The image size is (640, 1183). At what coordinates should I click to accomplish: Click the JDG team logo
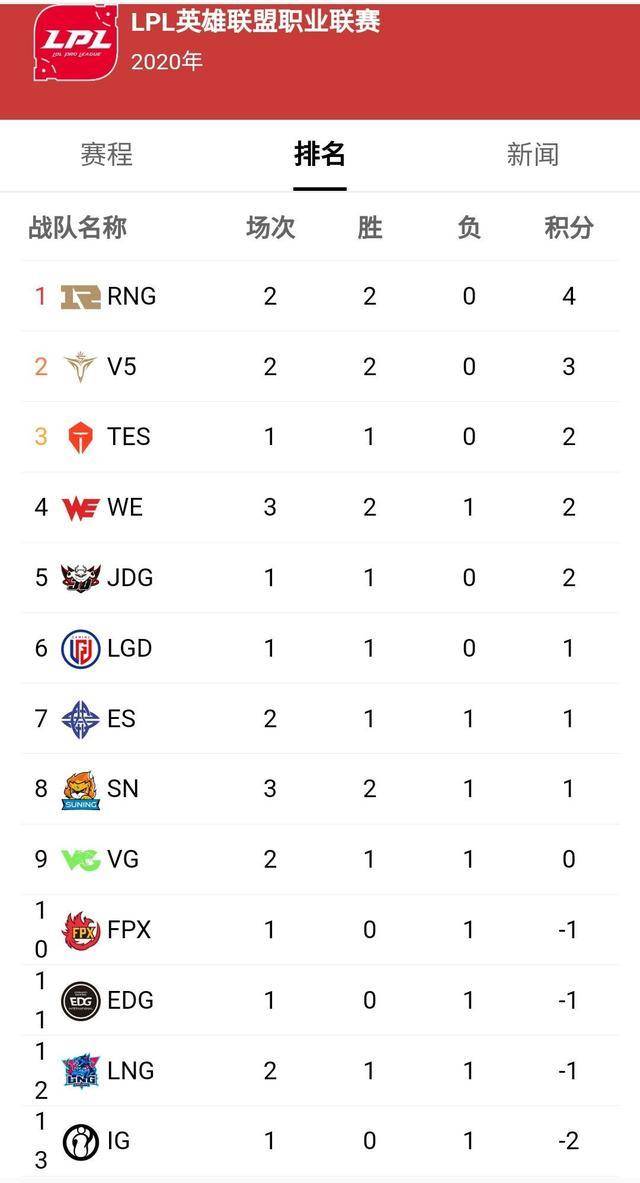[x=80, y=578]
